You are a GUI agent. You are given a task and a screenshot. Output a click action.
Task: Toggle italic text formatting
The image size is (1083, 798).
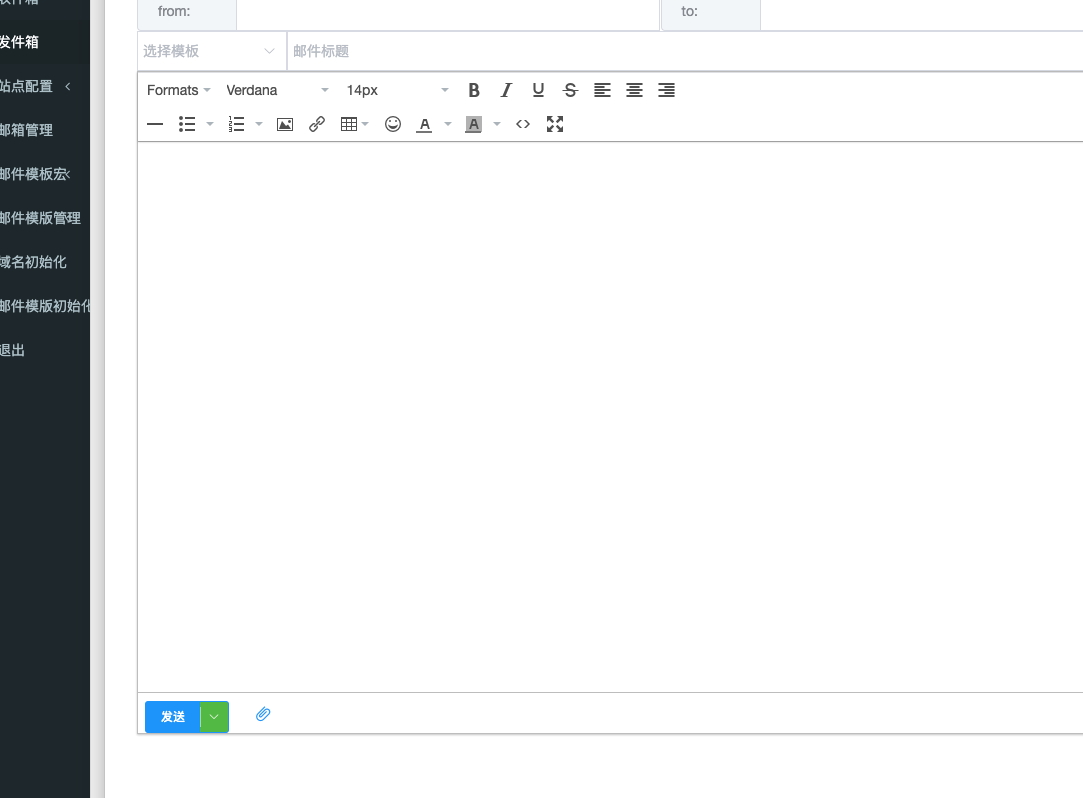[x=506, y=90]
